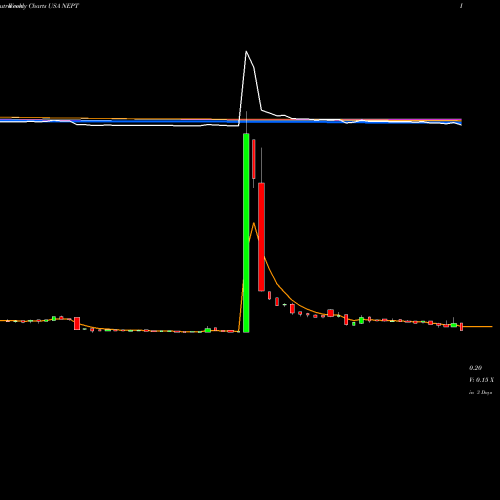
Task: Click the 'in 2 Days' label
Action: tap(481, 393)
